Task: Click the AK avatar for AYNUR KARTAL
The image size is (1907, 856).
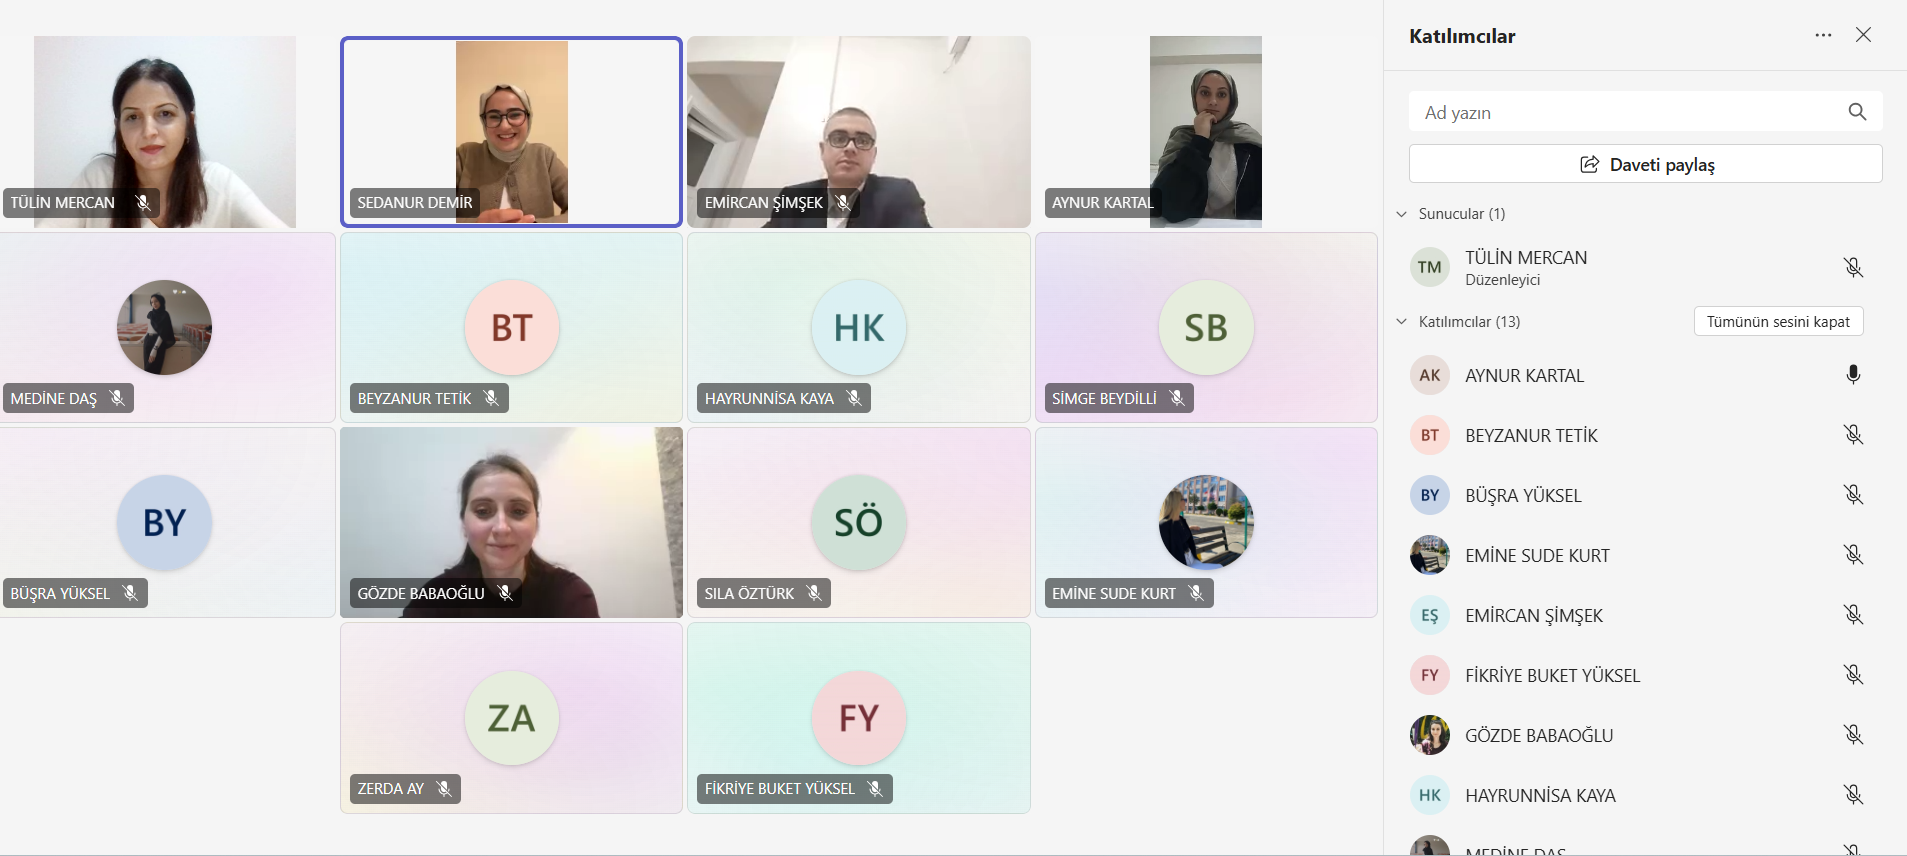Action: 1430,375
